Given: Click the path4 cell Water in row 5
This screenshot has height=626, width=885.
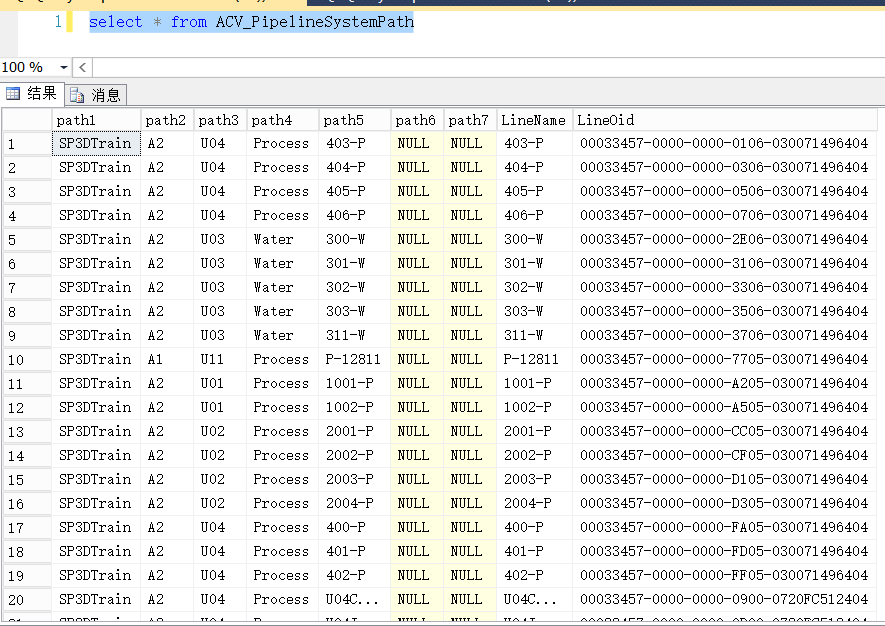Looking at the screenshot, I should pyautogui.click(x=283, y=239).
